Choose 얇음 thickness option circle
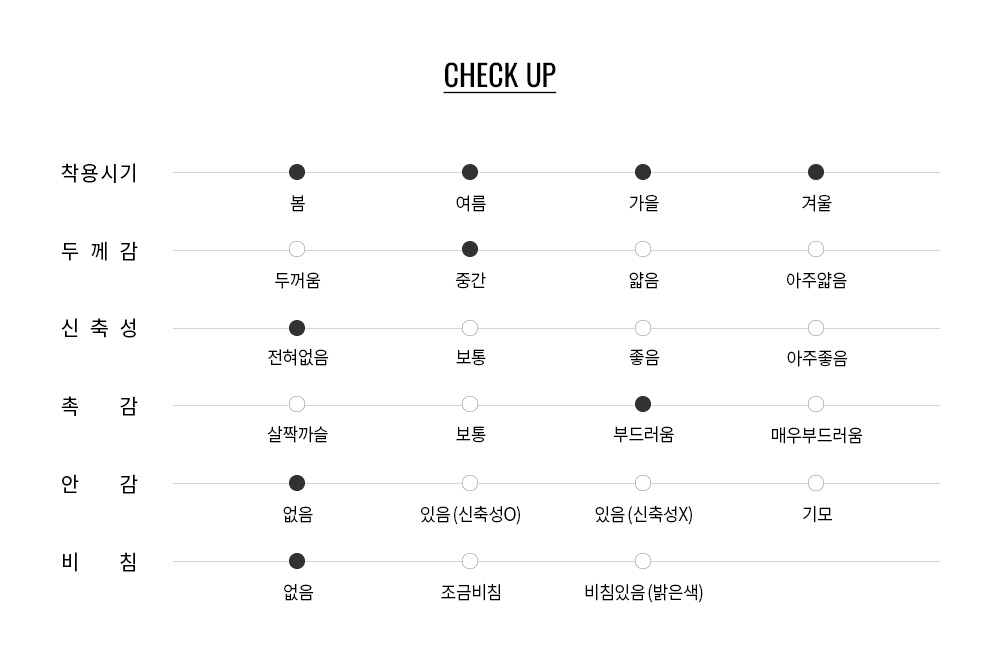The image size is (1000, 661). pos(643,249)
